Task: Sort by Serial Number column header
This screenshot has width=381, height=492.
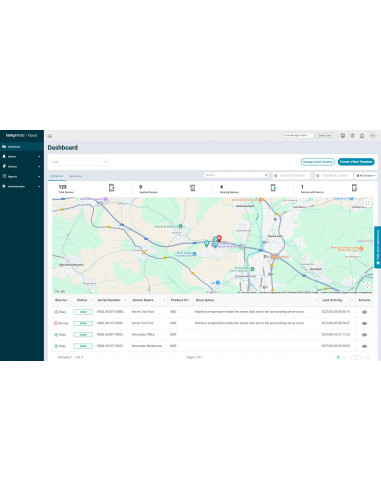Action: 111,300
